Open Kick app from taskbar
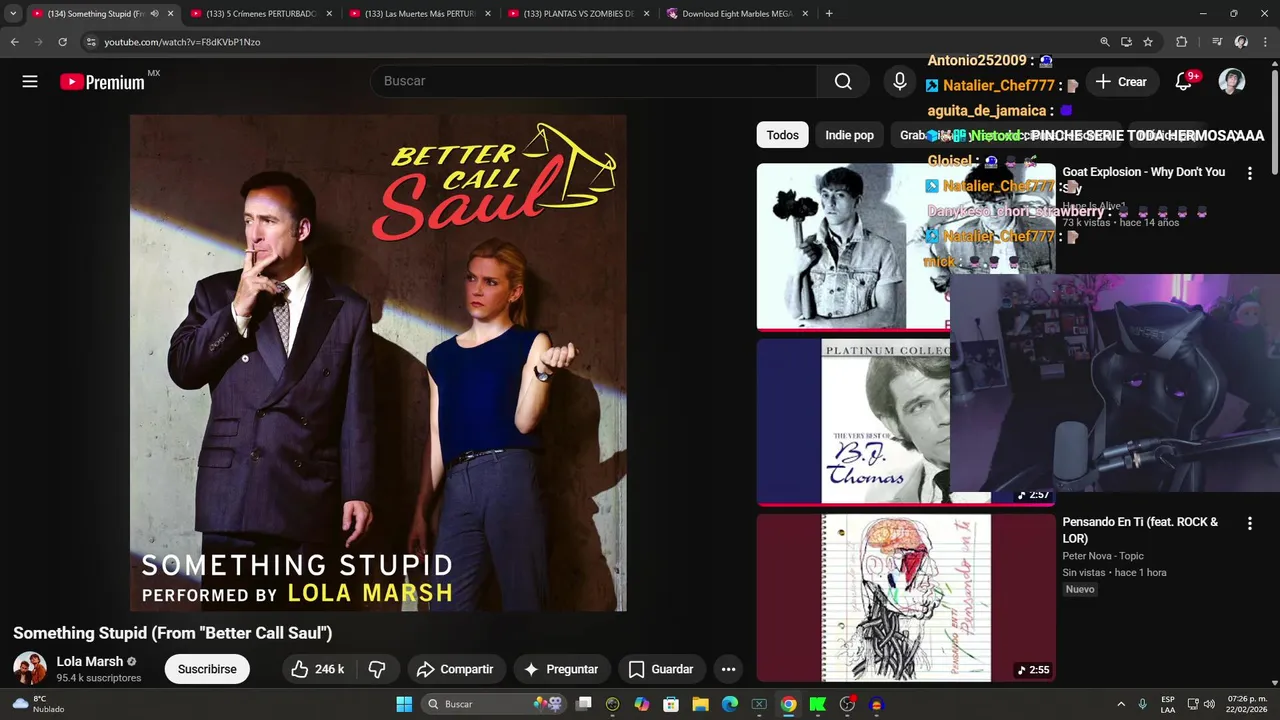 click(x=818, y=704)
